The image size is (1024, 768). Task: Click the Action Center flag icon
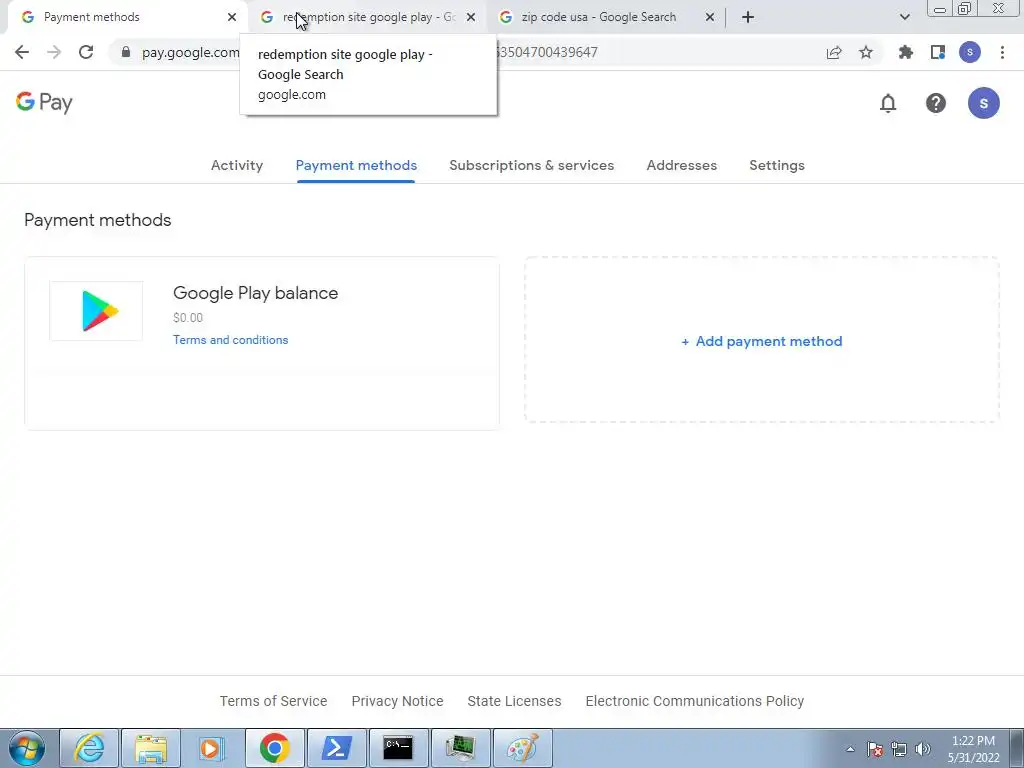tap(875, 749)
